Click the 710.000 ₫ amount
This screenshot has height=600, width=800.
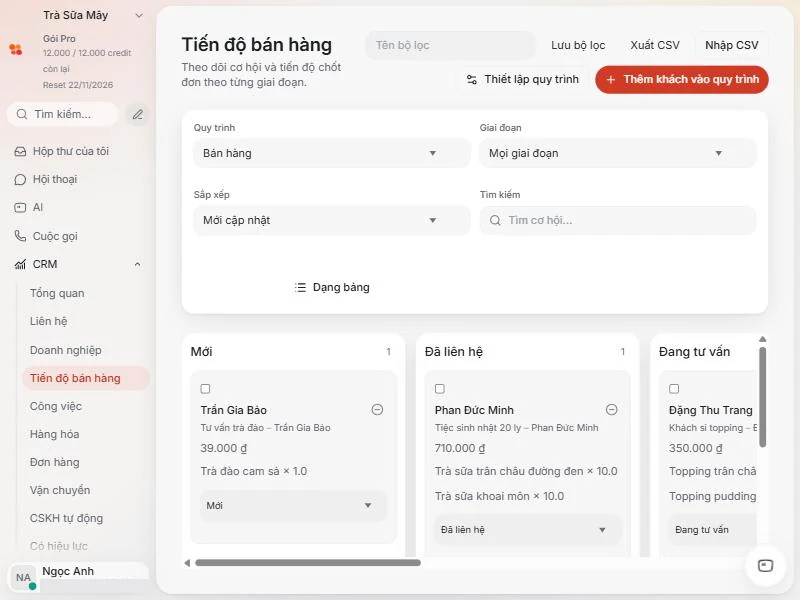pos(460,448)
